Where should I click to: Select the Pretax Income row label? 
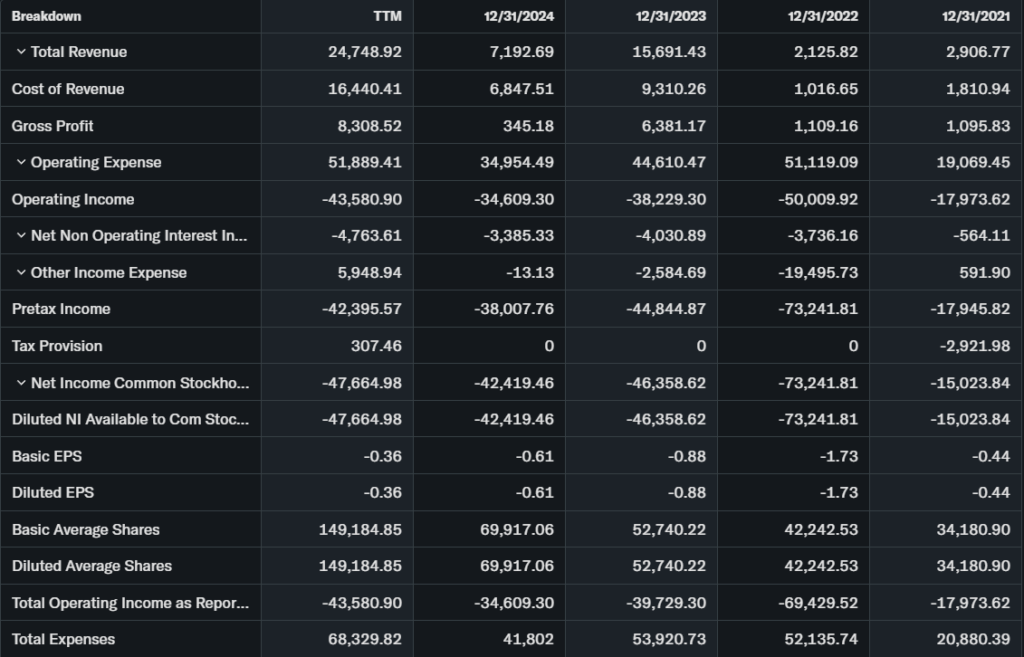61,309
